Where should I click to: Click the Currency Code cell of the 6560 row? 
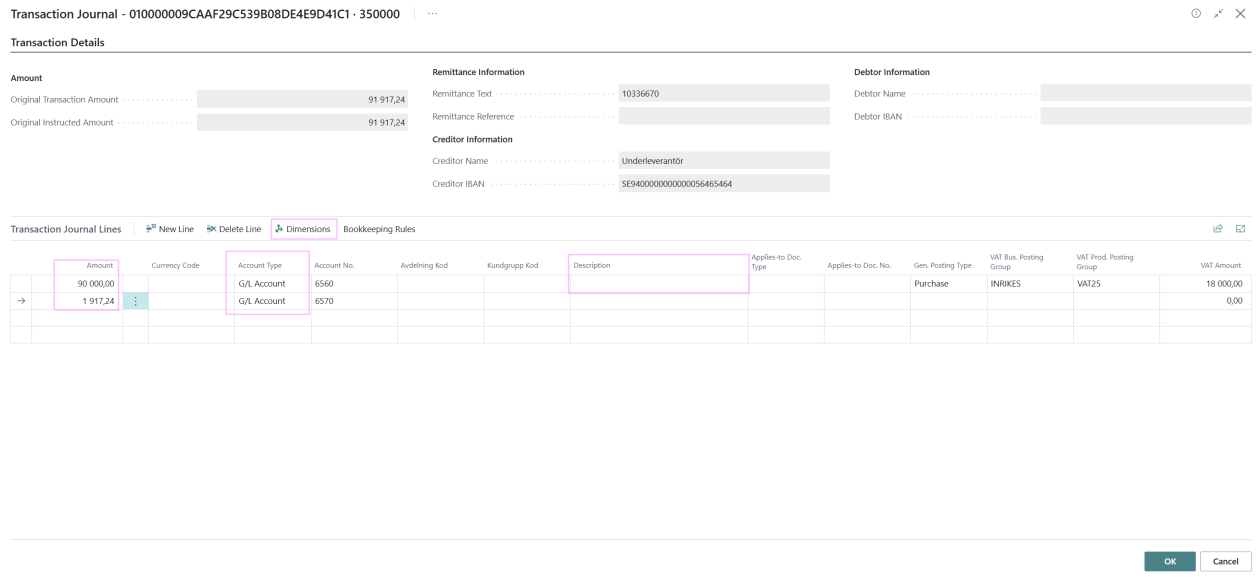click(x=191, y=284)
